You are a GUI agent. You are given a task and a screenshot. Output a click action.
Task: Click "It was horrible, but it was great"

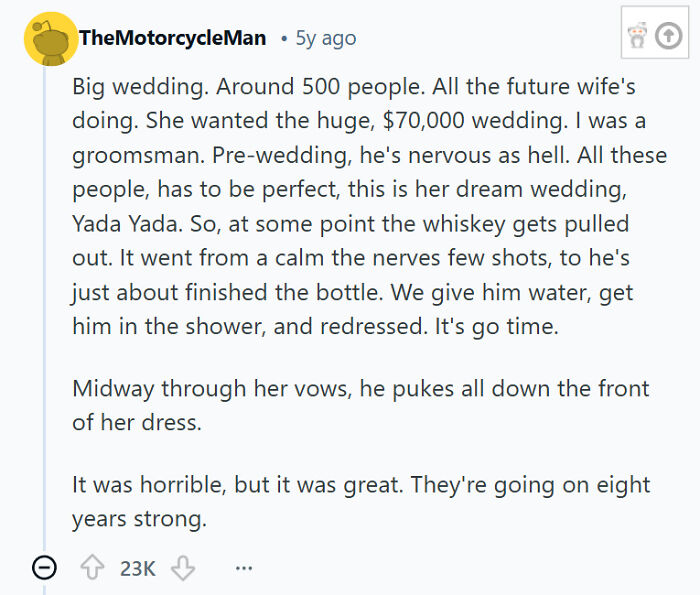224,486
